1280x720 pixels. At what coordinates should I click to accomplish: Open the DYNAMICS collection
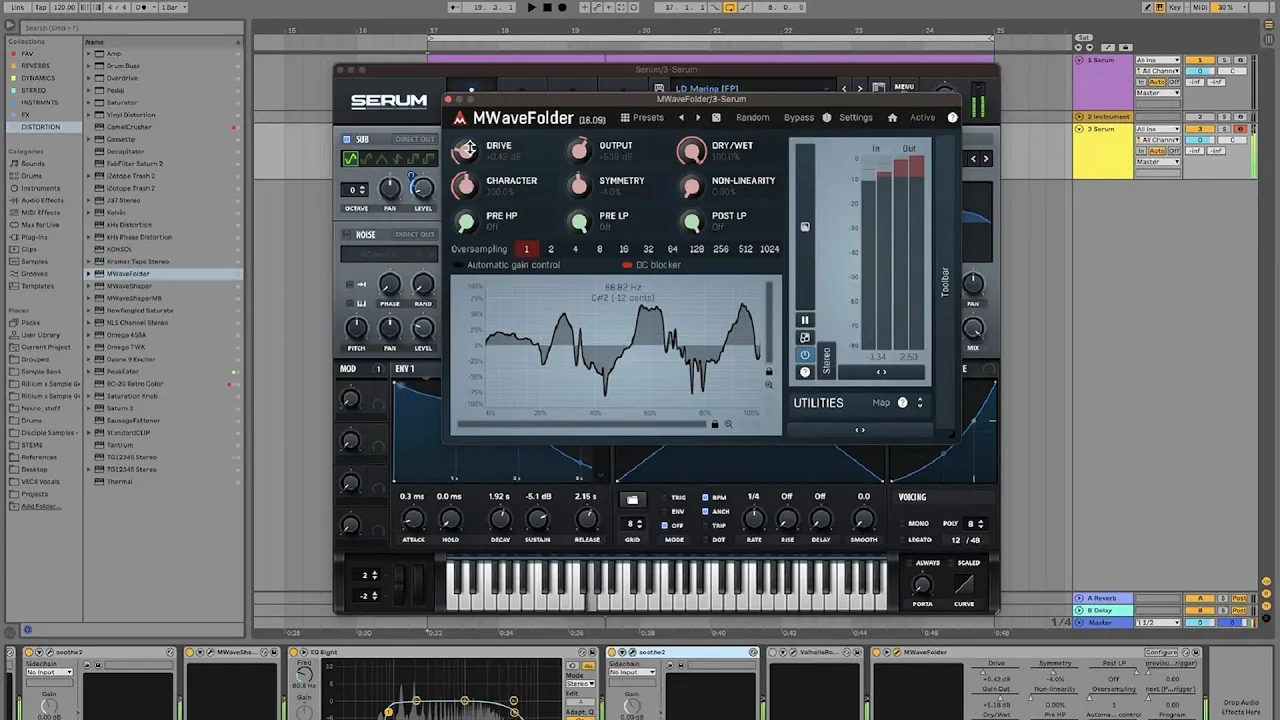pos(38,78)
